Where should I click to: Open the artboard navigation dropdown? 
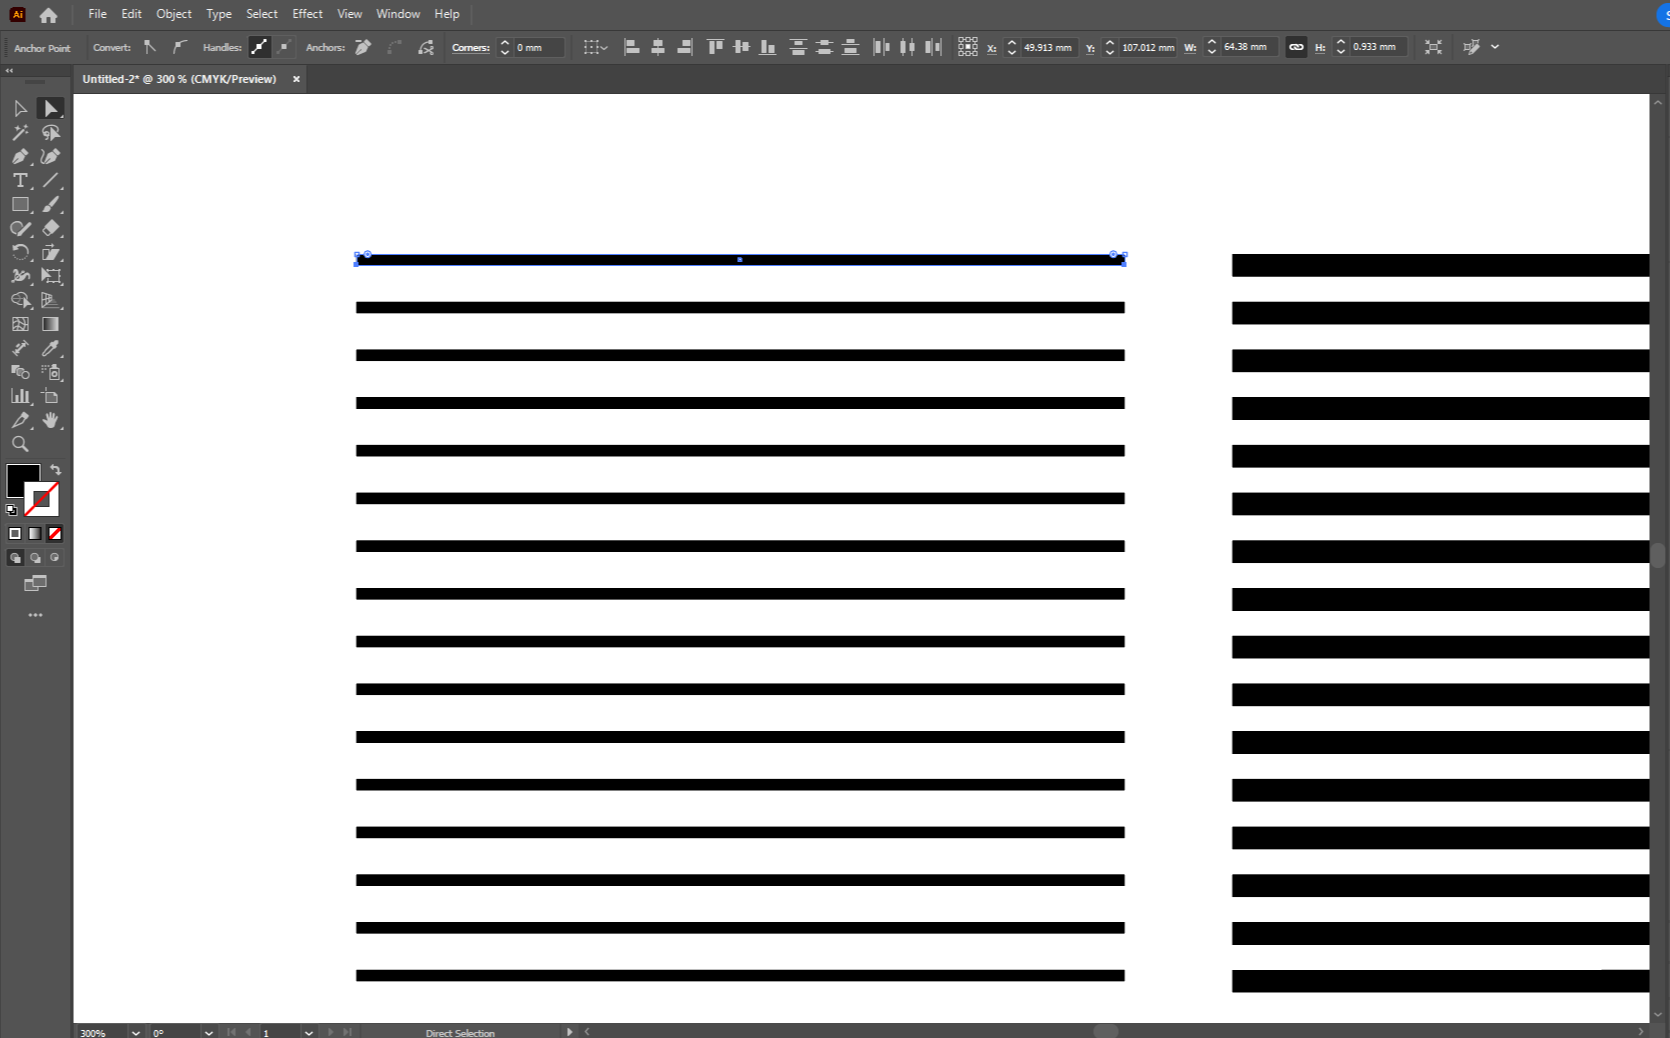tap(308, 1032)
